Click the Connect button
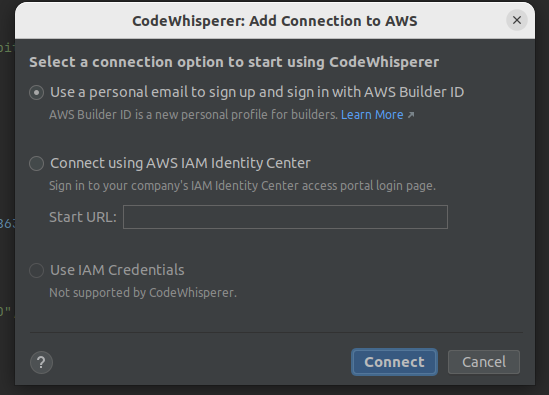 (394, 362)
